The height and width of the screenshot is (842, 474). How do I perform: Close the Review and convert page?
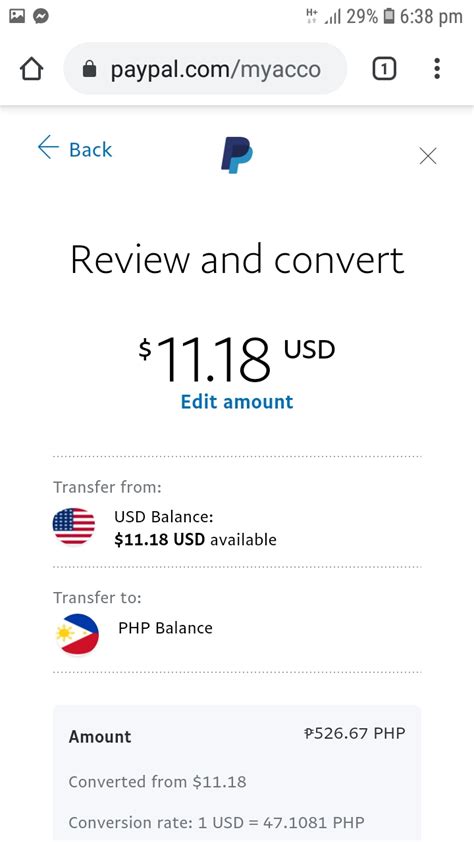tap(428, 156)
